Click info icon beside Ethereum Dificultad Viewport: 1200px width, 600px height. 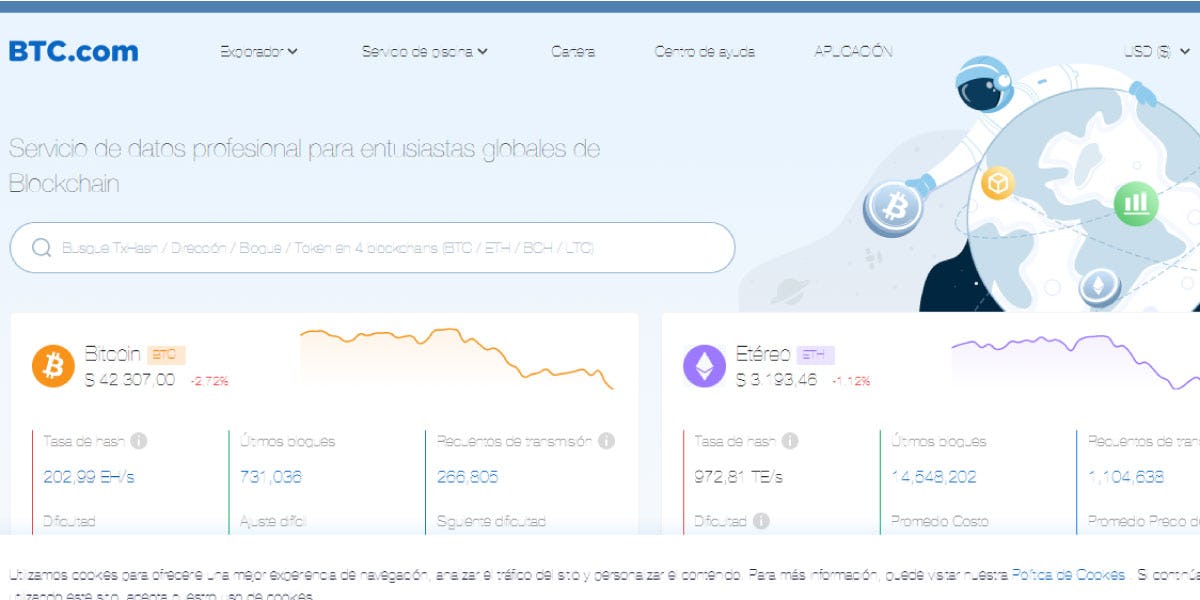tap(761, 521)
